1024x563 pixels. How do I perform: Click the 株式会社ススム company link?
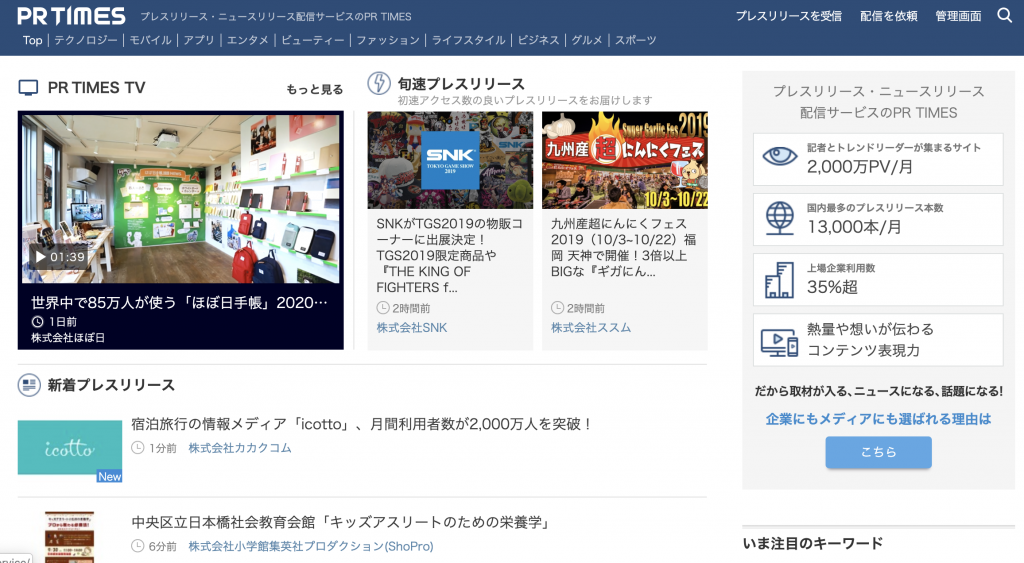point(591,327)
